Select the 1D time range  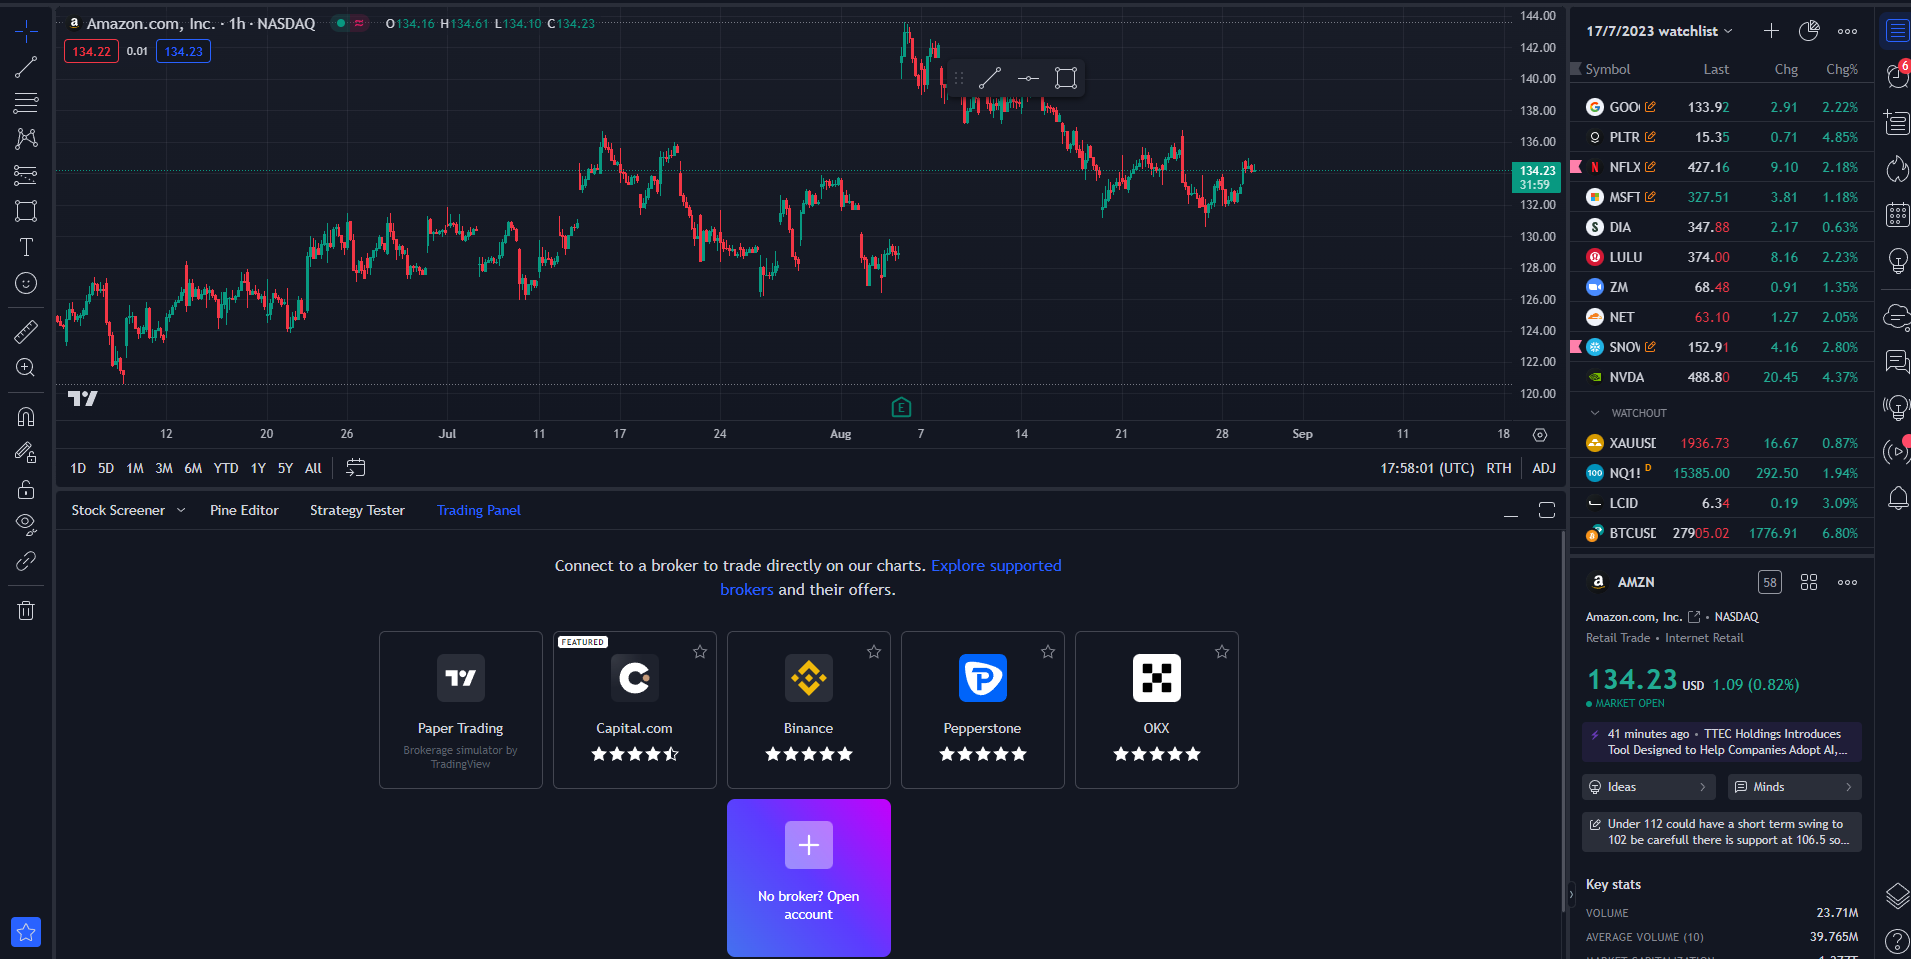78,468
